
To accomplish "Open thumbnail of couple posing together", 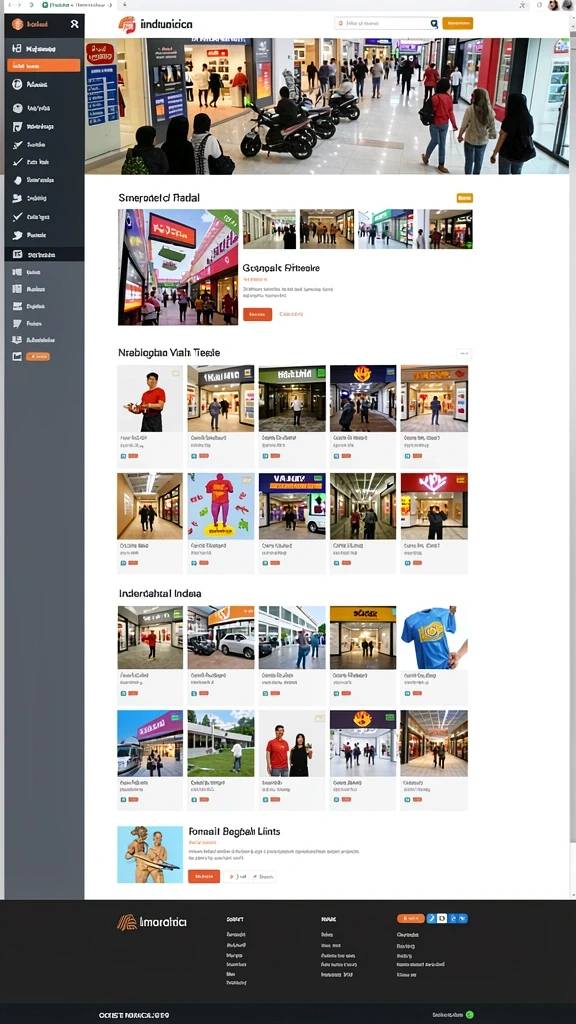I will pyautogui.click(x=292, y=743).
